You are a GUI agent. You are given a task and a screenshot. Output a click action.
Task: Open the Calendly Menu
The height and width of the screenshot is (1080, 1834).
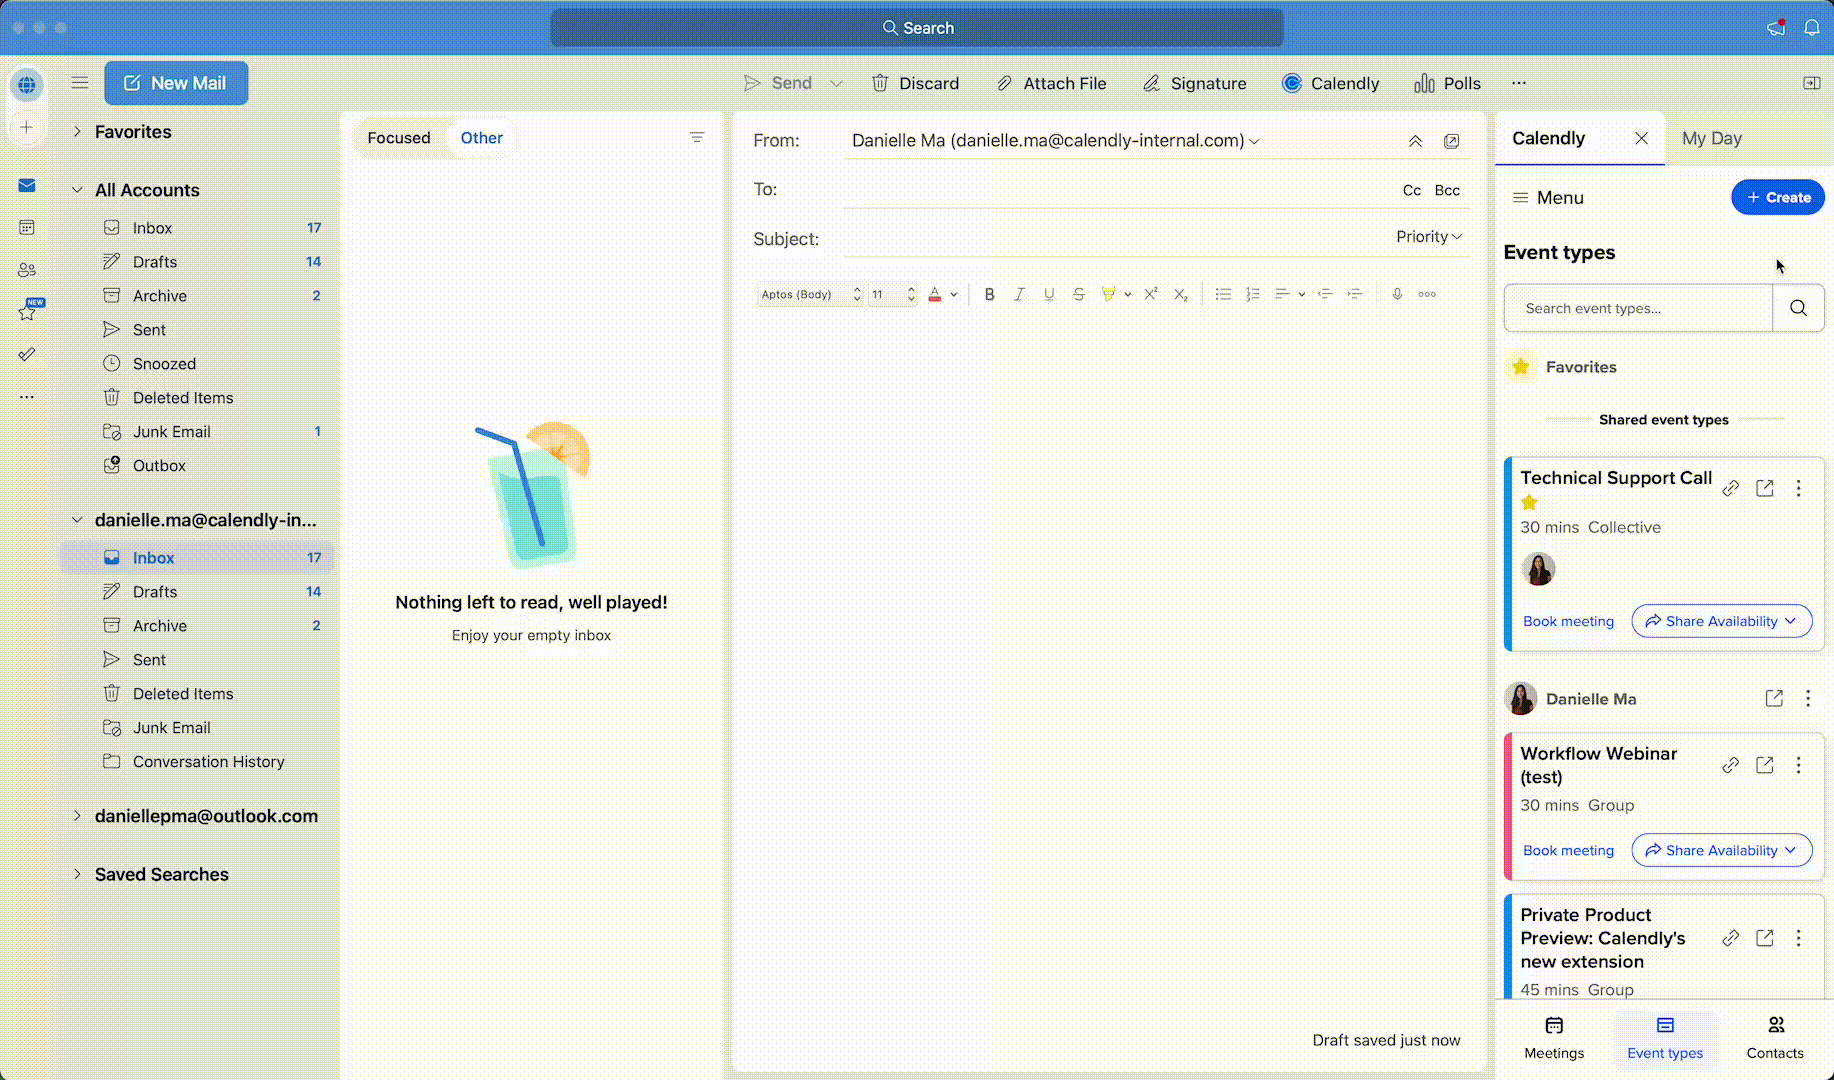click(x=1547, y=197)
